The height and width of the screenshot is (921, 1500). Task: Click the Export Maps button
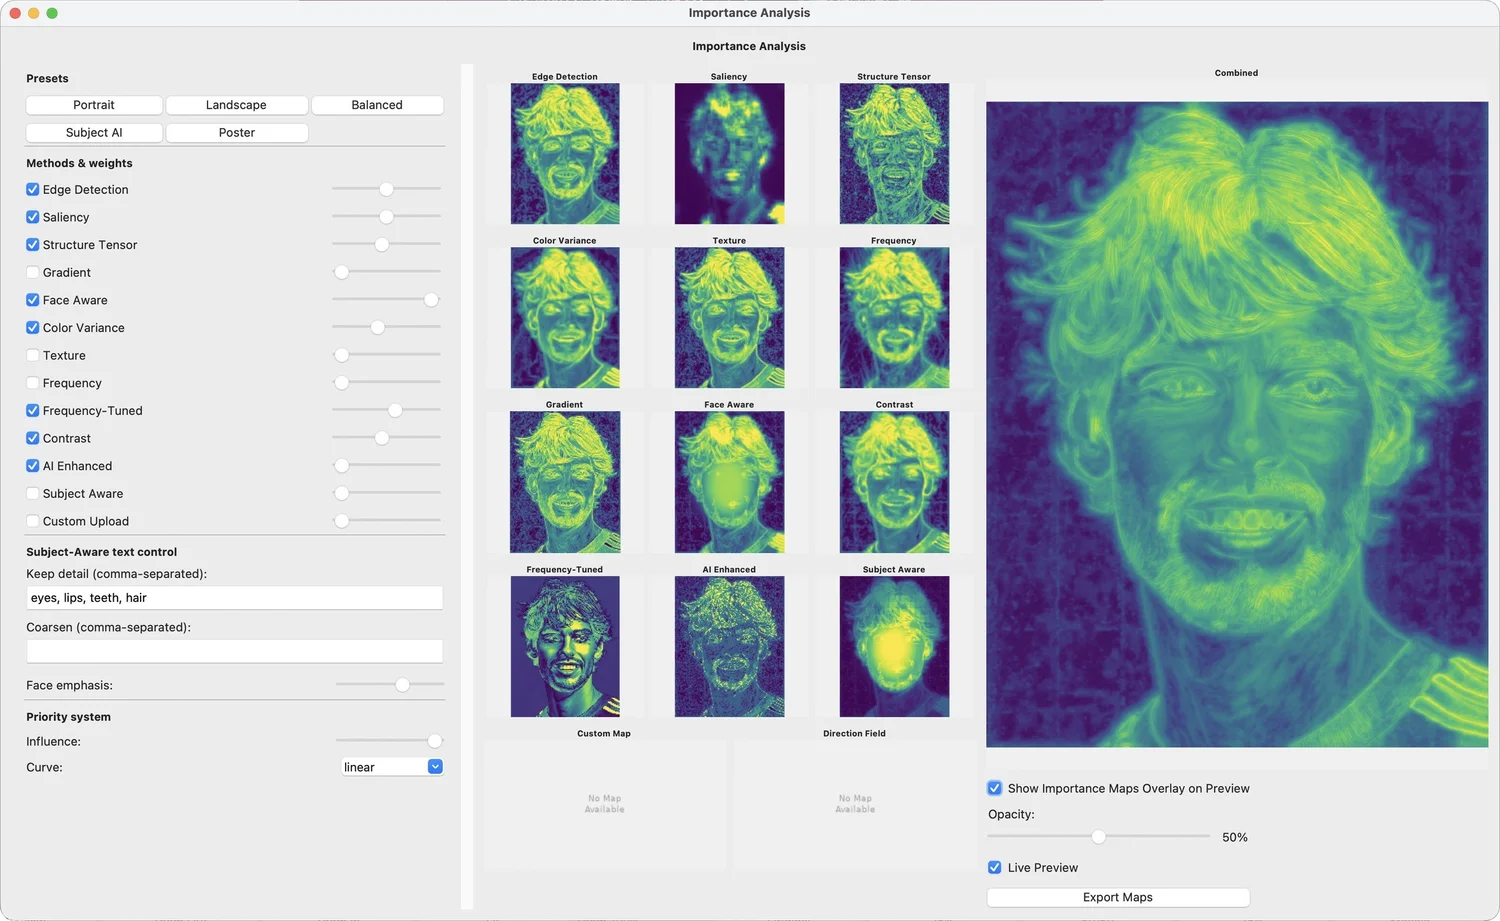tap(1118, 897)
